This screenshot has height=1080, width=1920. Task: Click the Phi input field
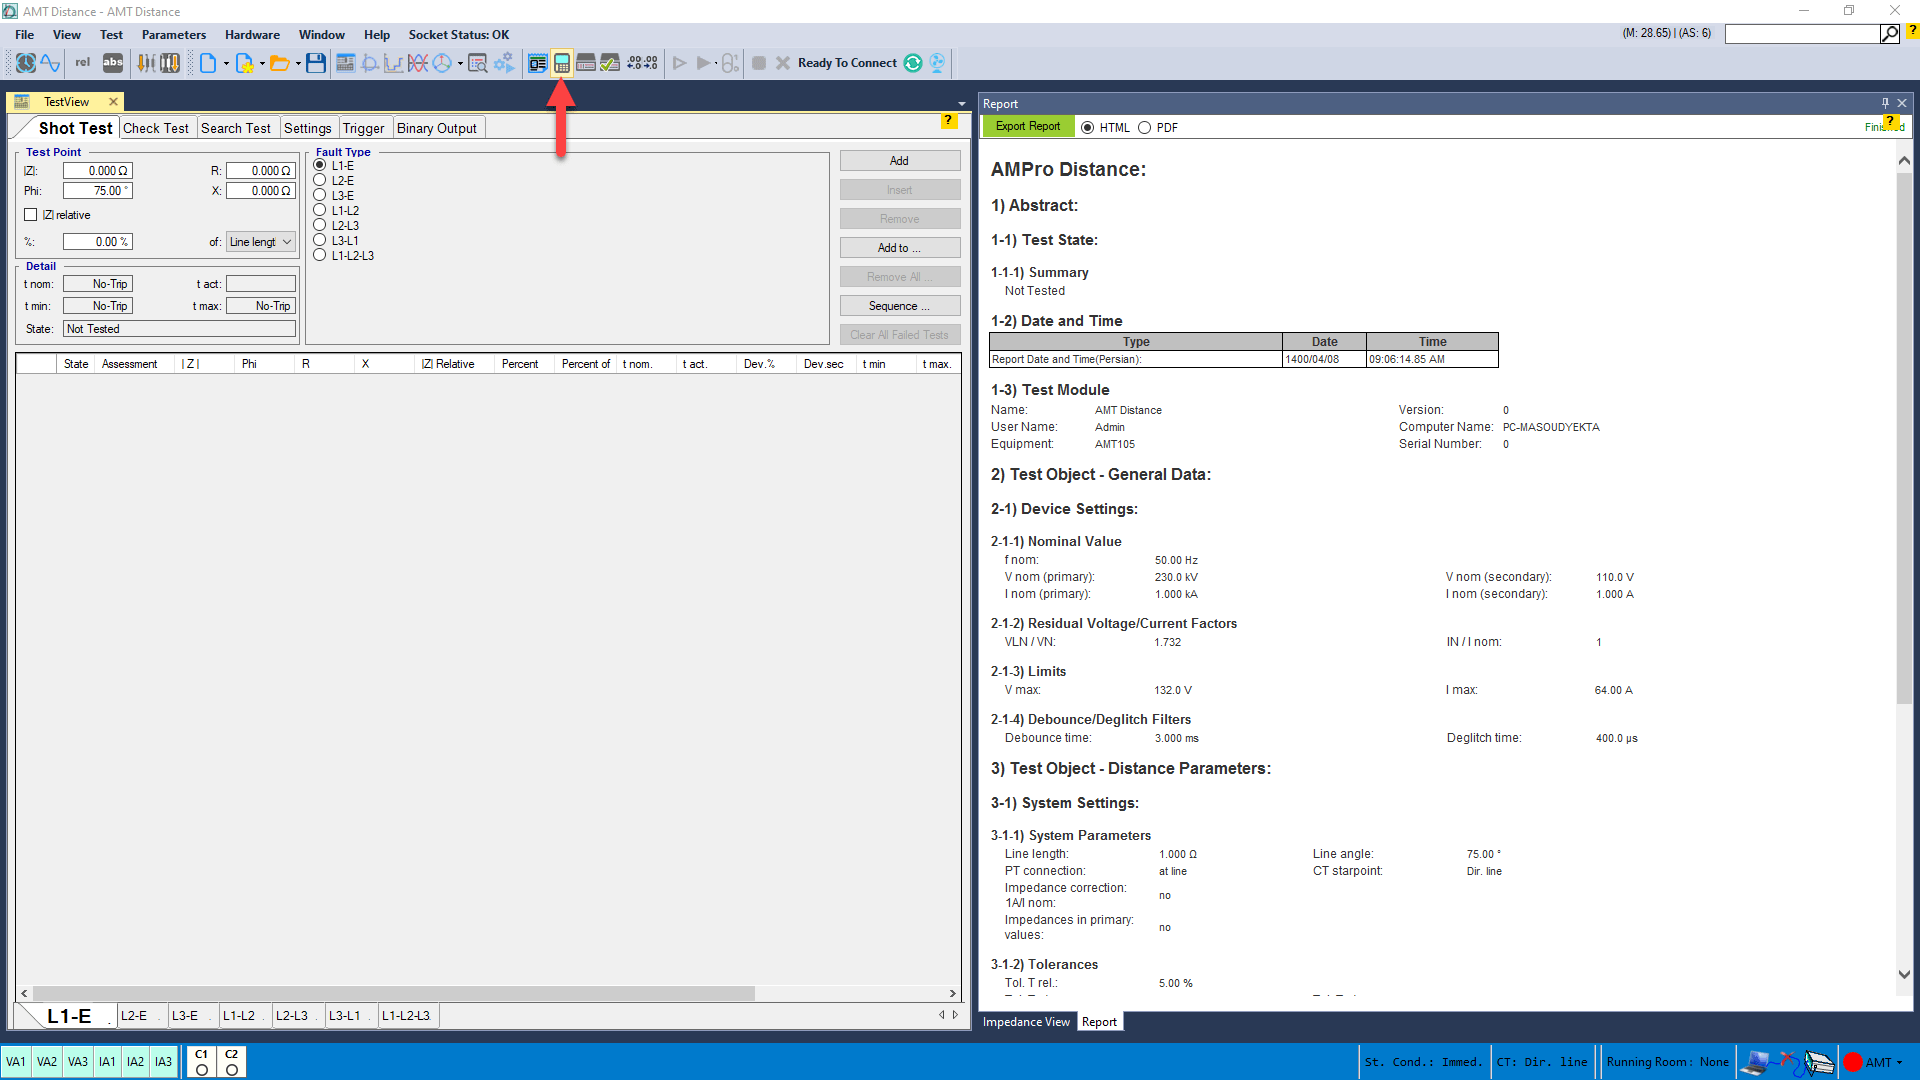(97, 191)
